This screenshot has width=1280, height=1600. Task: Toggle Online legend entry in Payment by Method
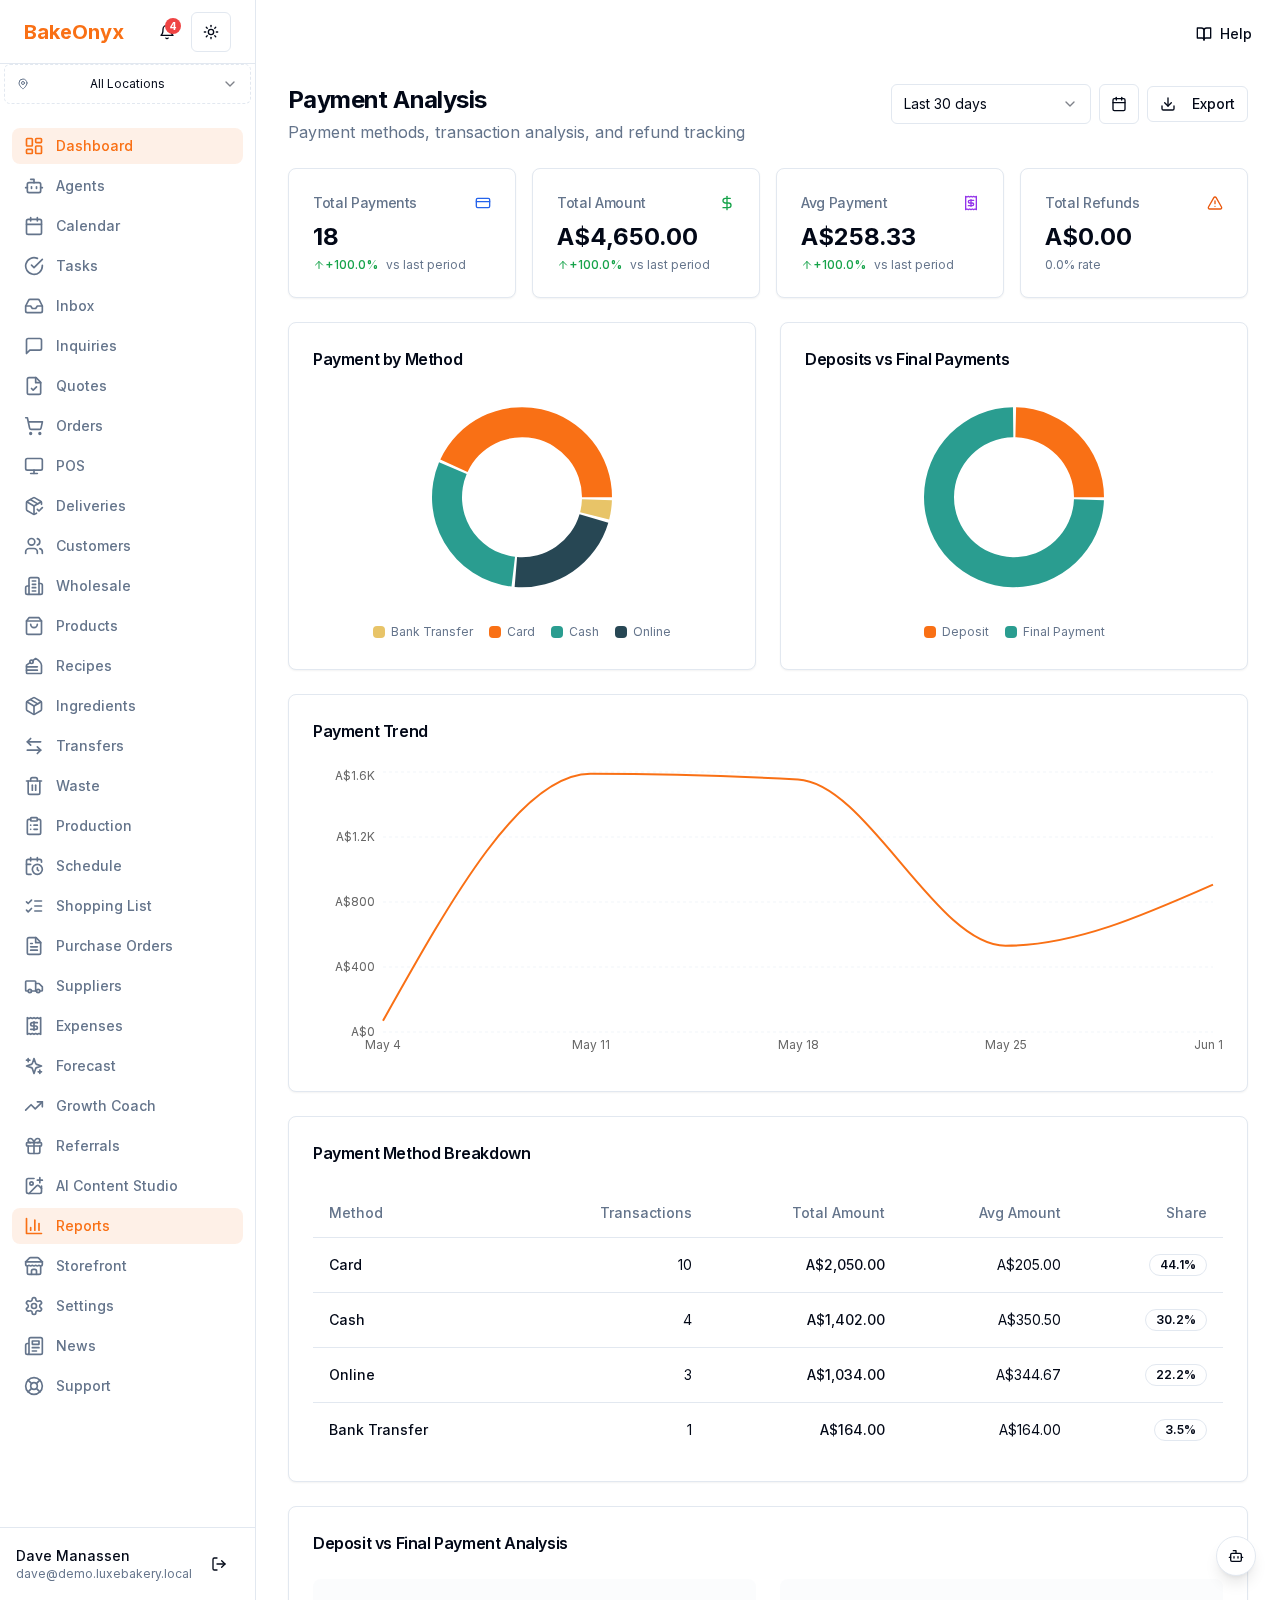click(643, 632)
